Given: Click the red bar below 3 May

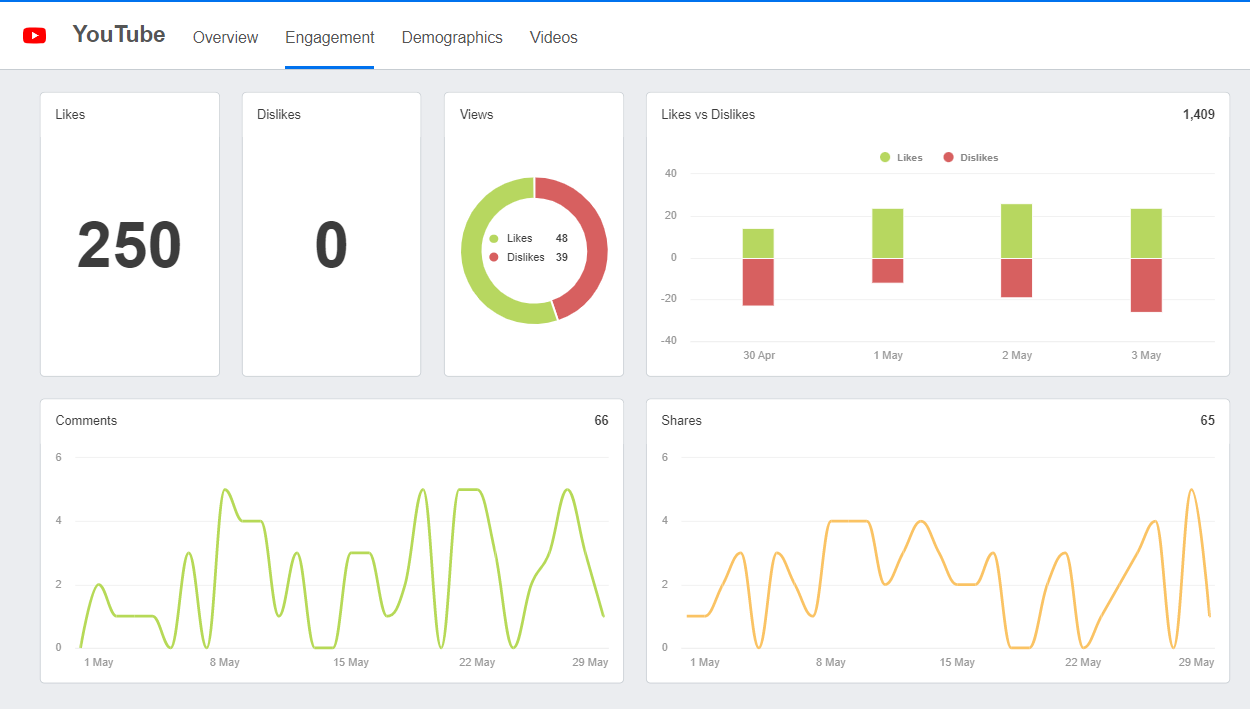Looking at the screenshot, I should point(1145,285).
